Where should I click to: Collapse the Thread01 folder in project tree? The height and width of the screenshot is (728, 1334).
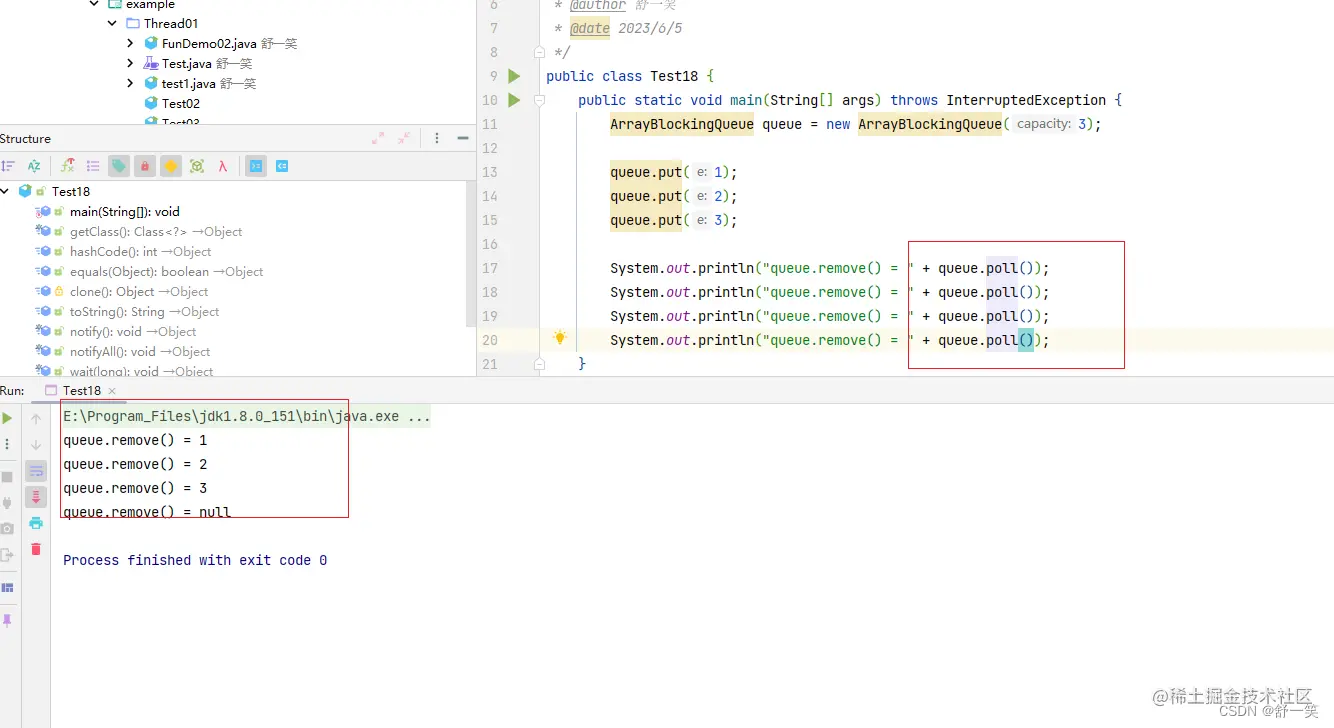[x=113, y=23]
